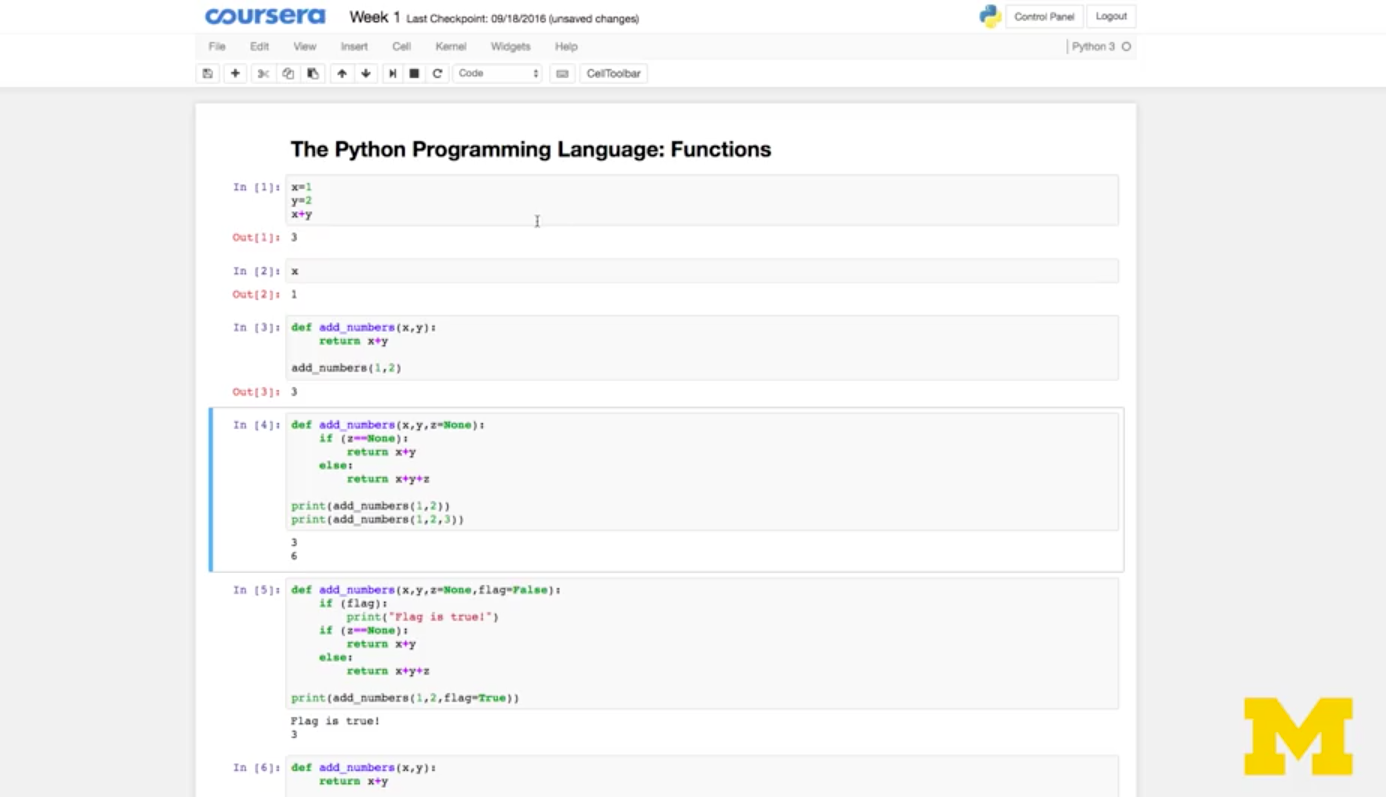This screenshot has height=797, width=1386.
Task: Click the heading The Python Programming Language: Functions
Action: (531, 150)
